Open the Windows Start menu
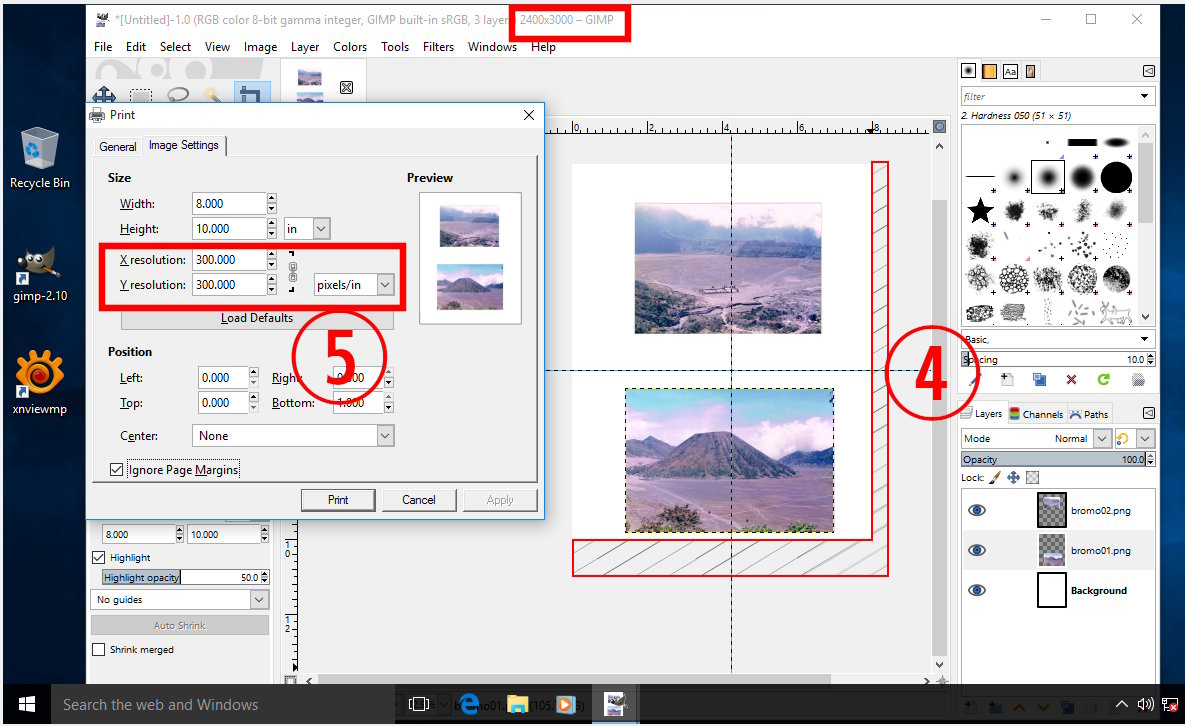Screen dimensions: 1185x726 point(26,704)
